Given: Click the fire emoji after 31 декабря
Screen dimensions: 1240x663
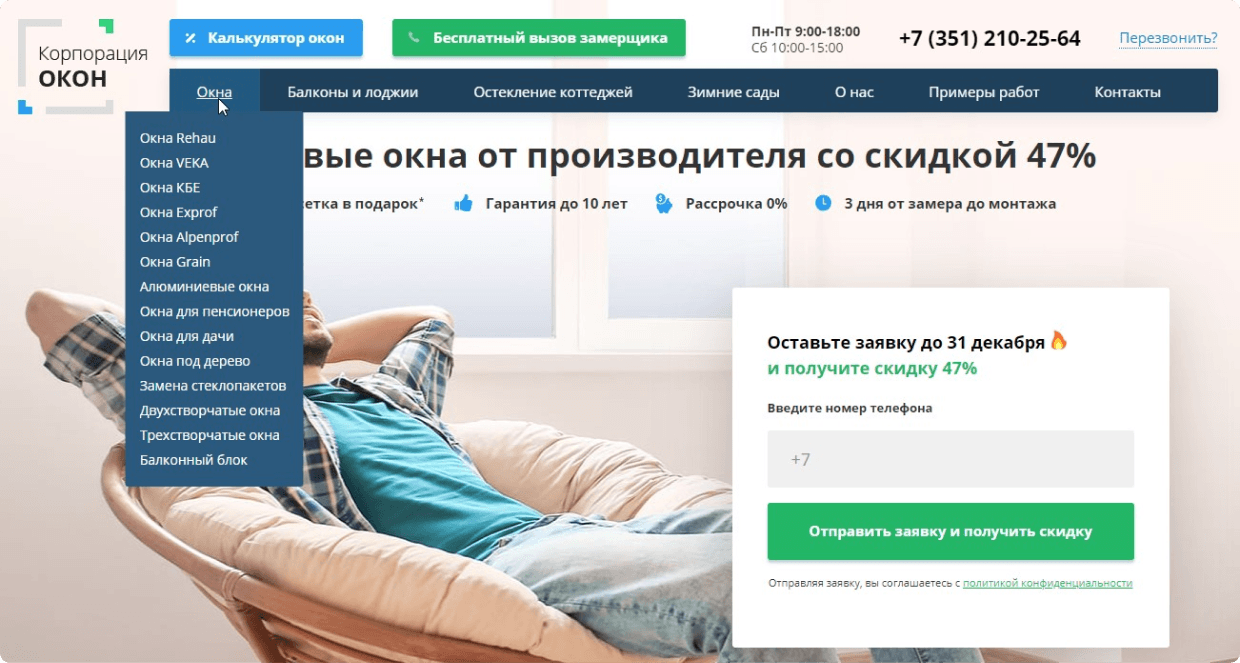Looking at the screenshot, I should [x=1058, y=341].
